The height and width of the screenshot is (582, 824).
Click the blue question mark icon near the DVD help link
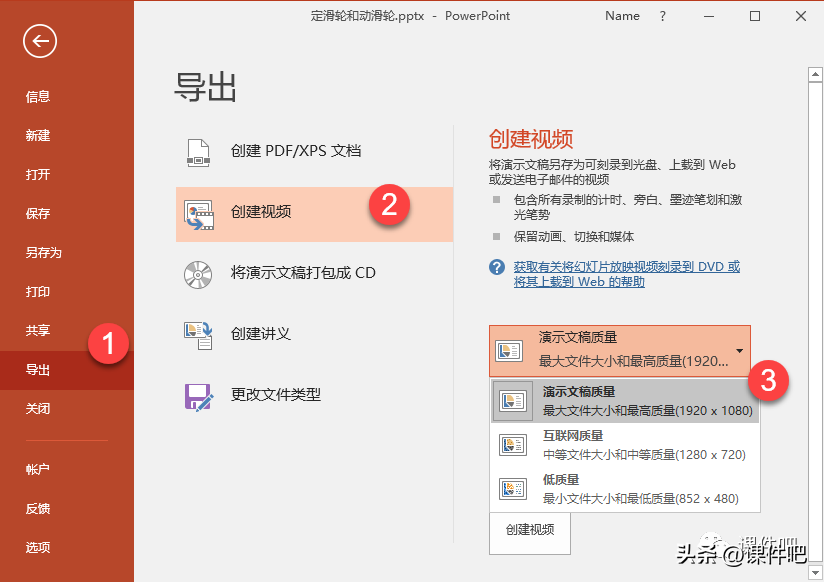(496, 266)
